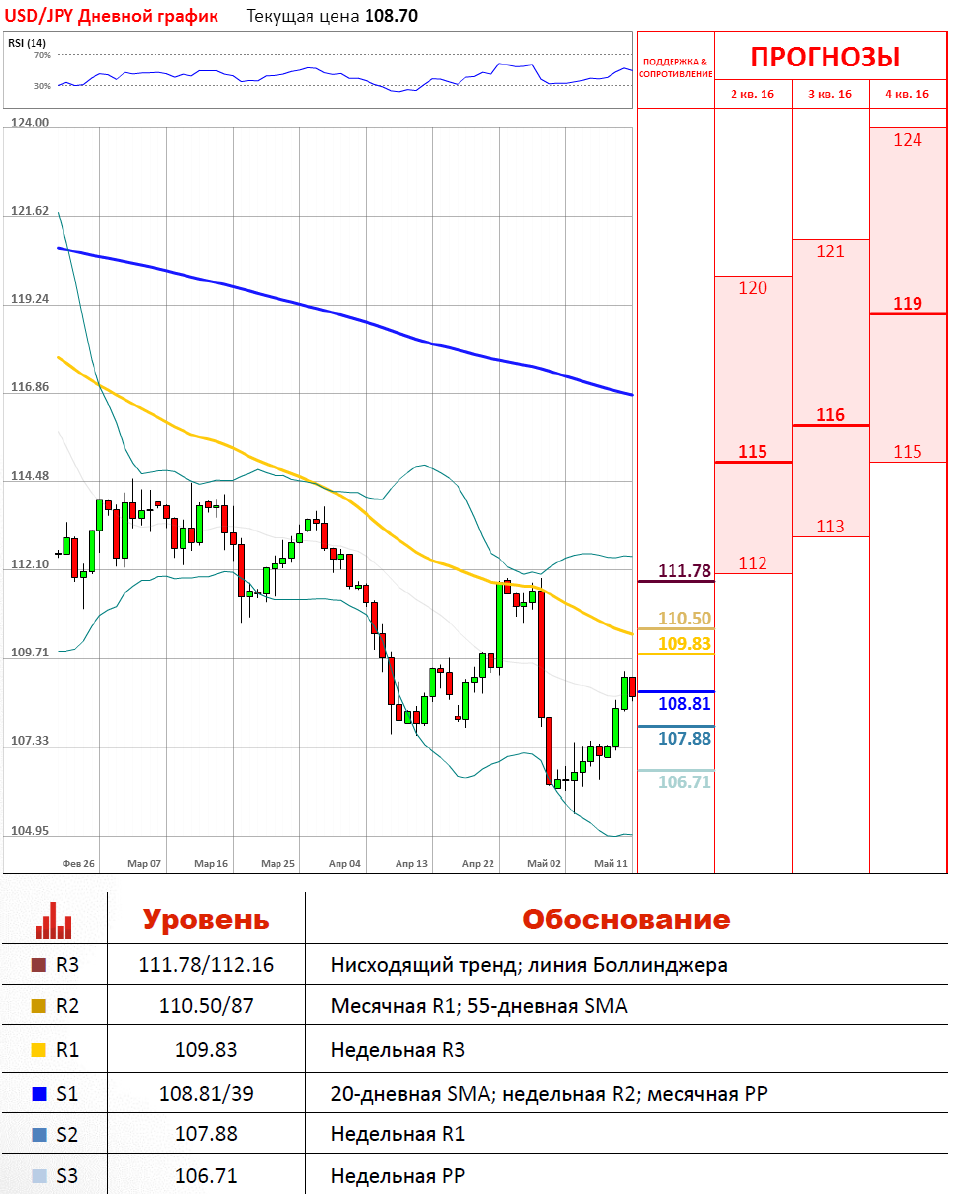Click the R2 gold color swatch

39,1006
